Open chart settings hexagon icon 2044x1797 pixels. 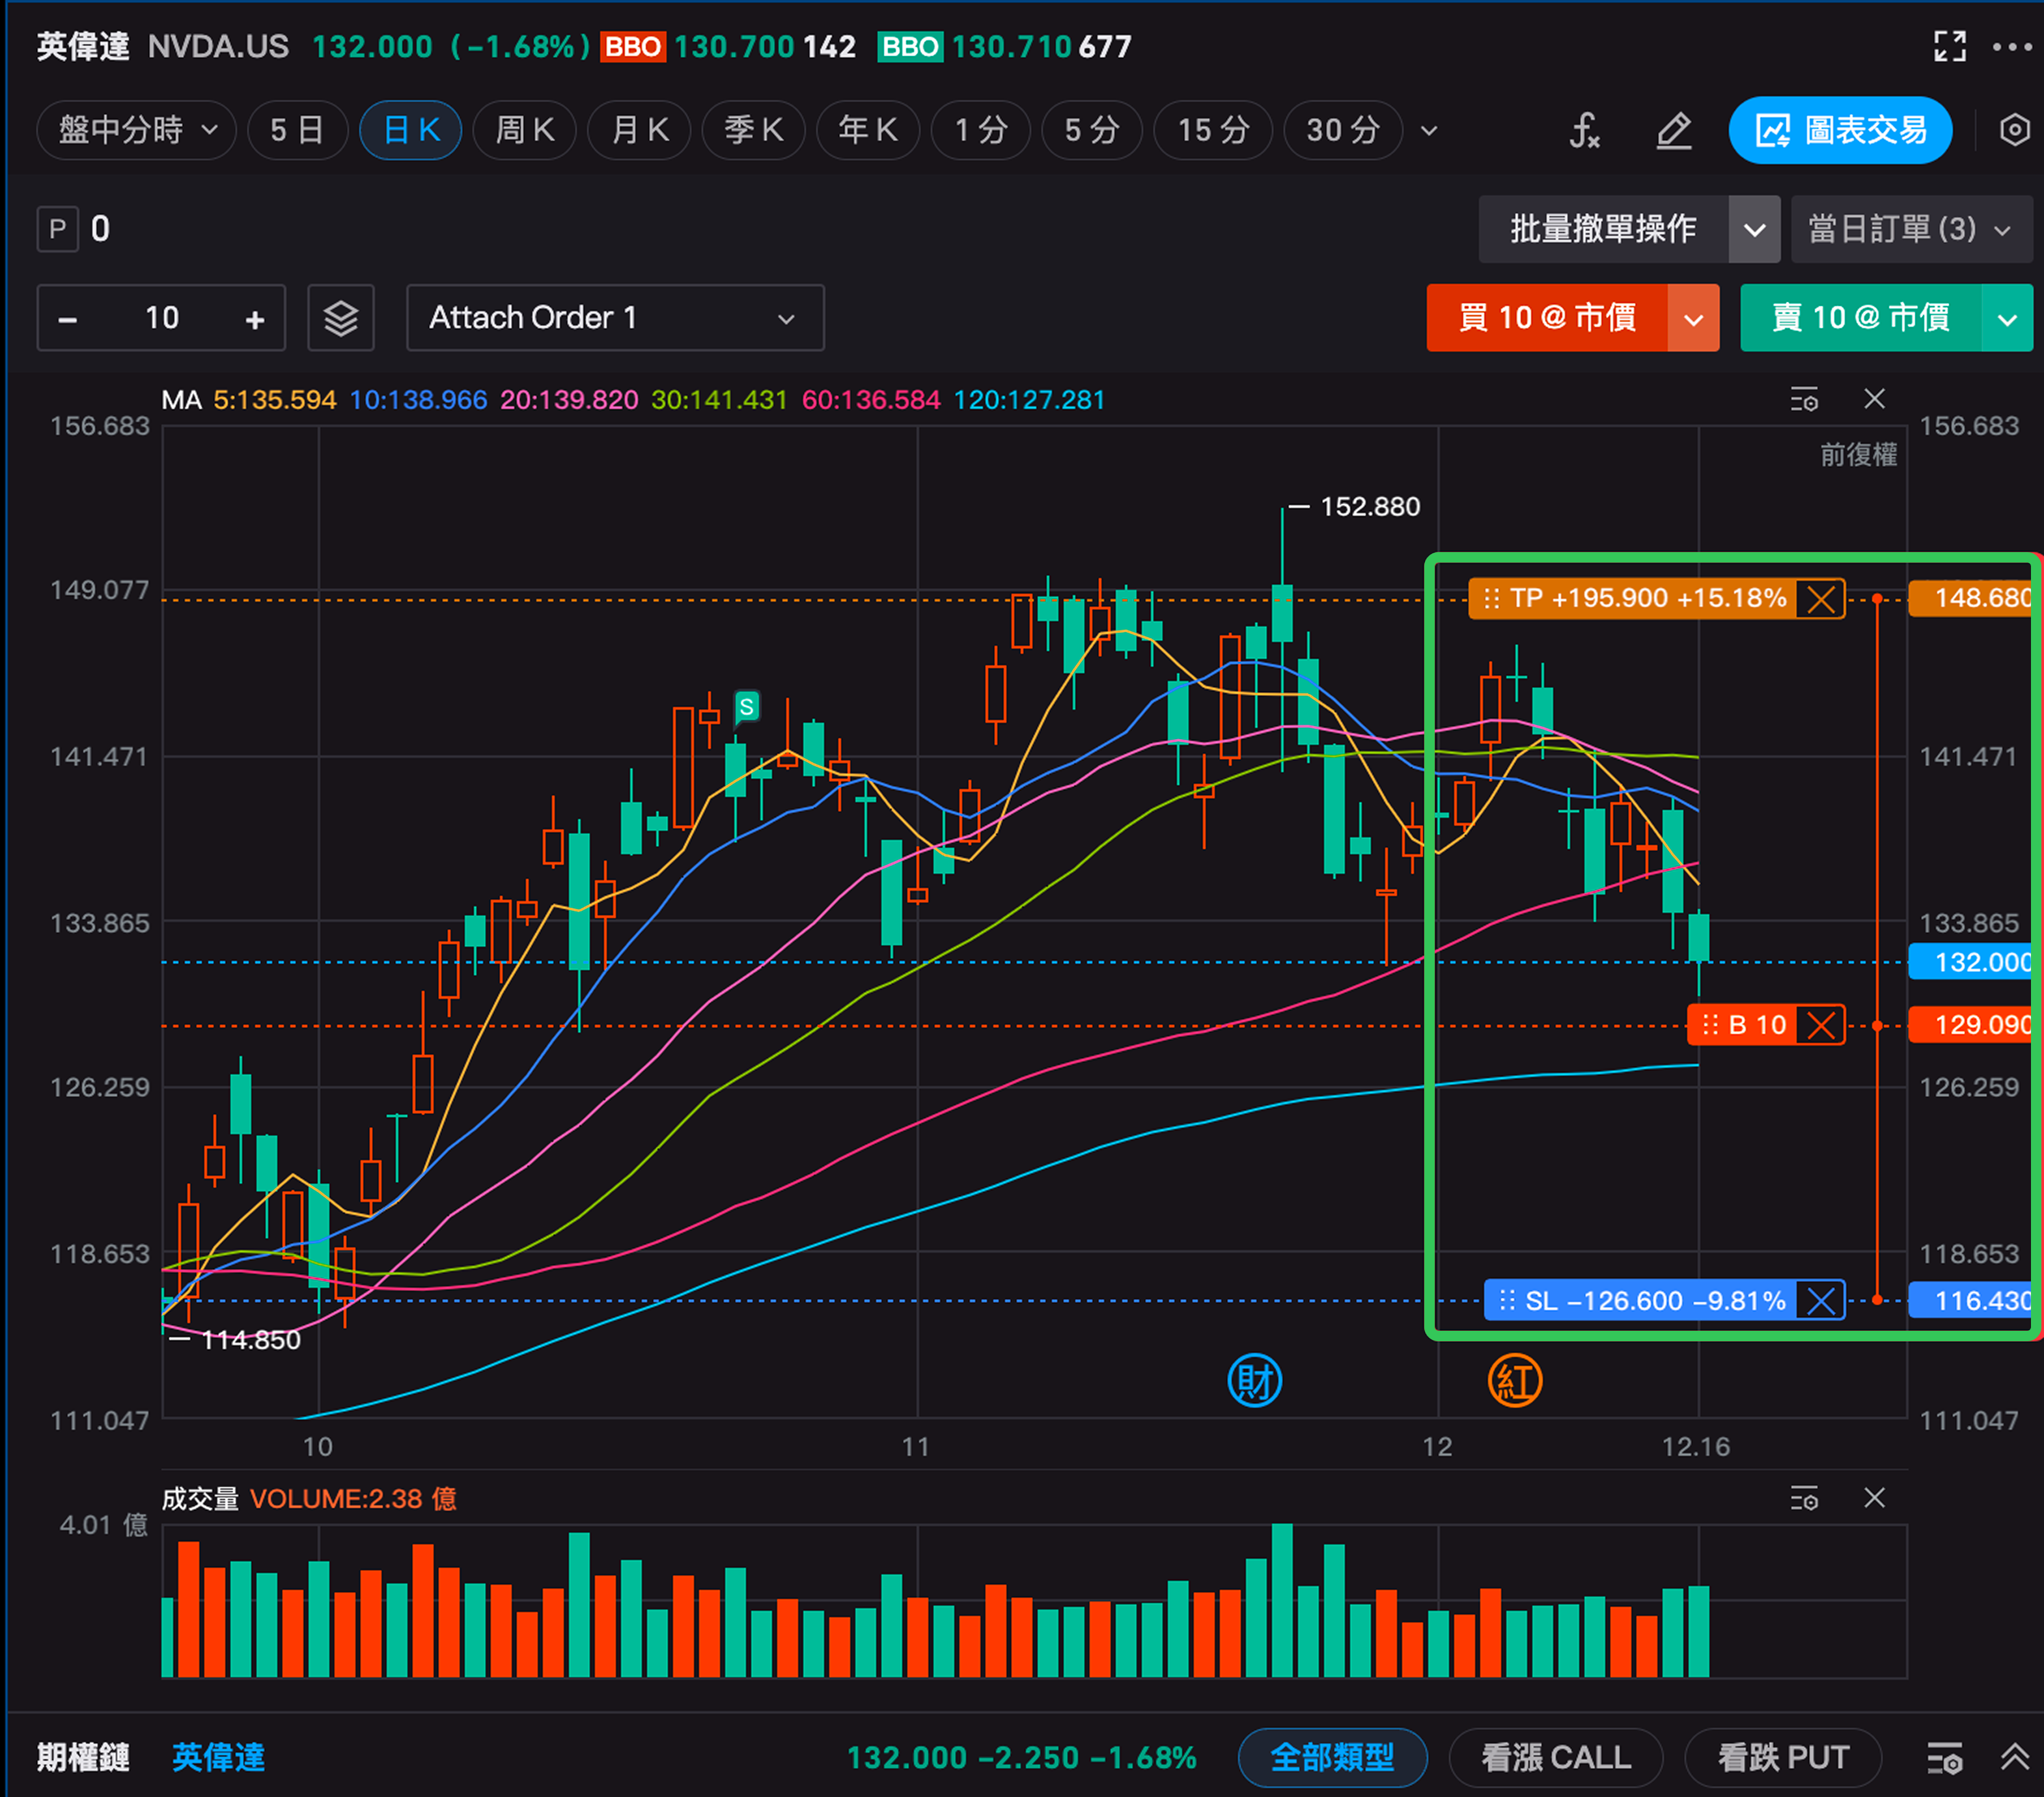[x=2014, y=130]
